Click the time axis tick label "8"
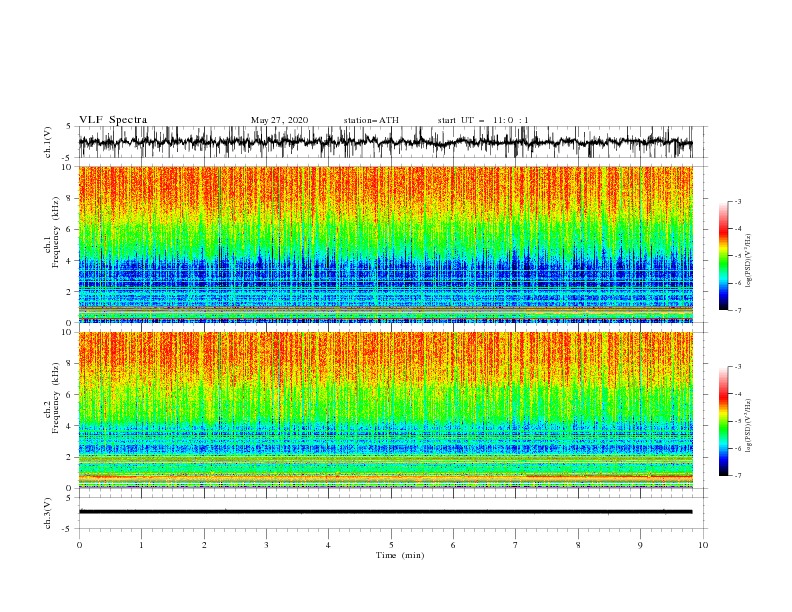 pyautogui.click(x=578, y=545)
